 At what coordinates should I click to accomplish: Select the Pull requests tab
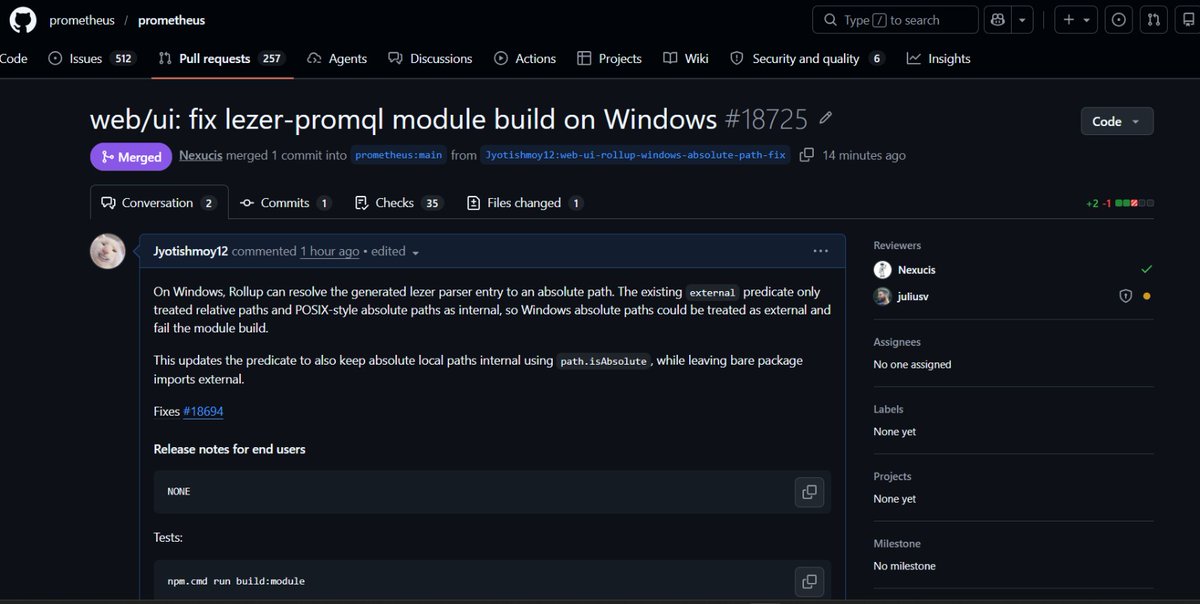[x=221, y=59]
